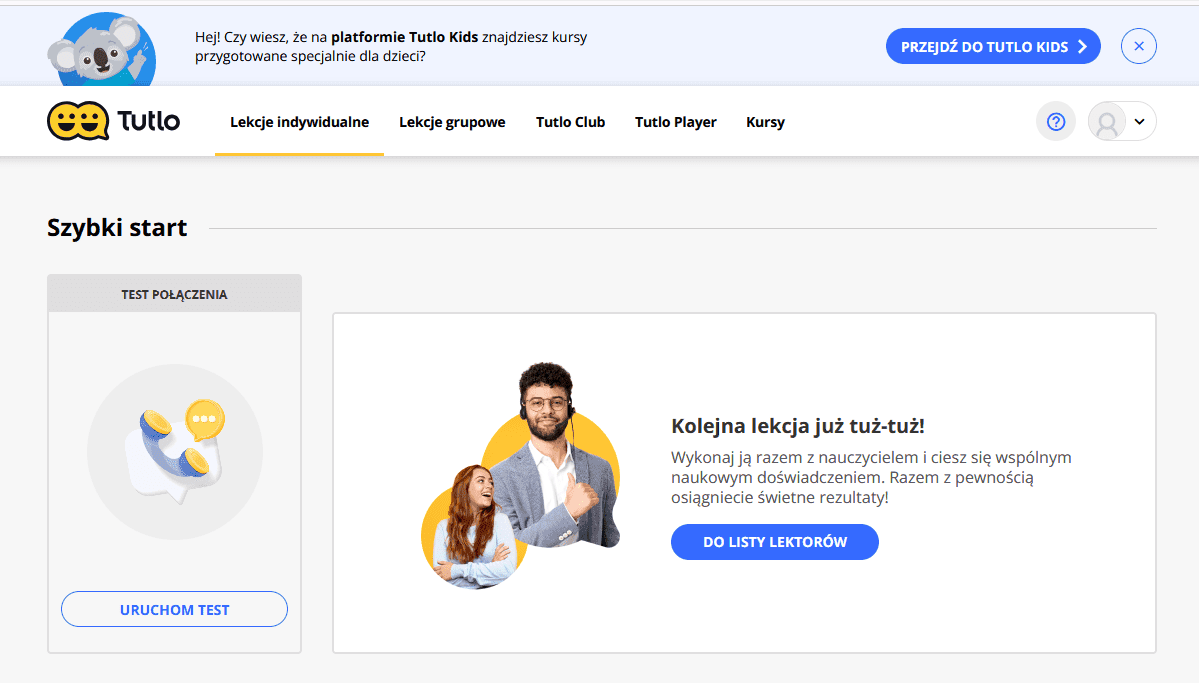Click the DO LISTY LEKTORÓW button
This screenshot has height=683, width=1199.
point(774,542)
